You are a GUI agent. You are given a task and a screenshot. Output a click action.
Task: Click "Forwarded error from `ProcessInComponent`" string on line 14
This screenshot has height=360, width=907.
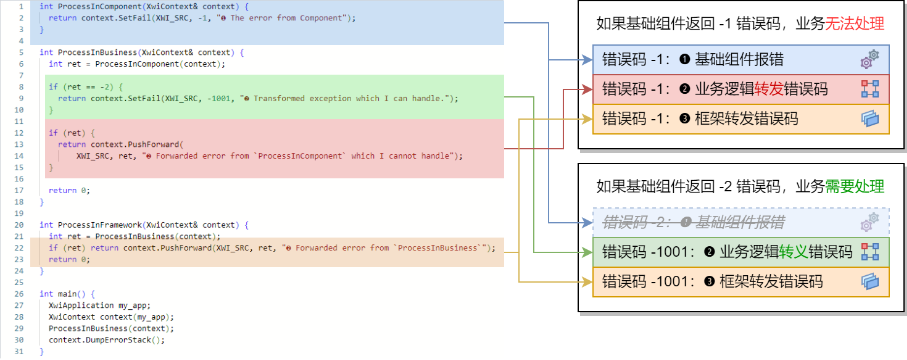[x=298, y=156]
